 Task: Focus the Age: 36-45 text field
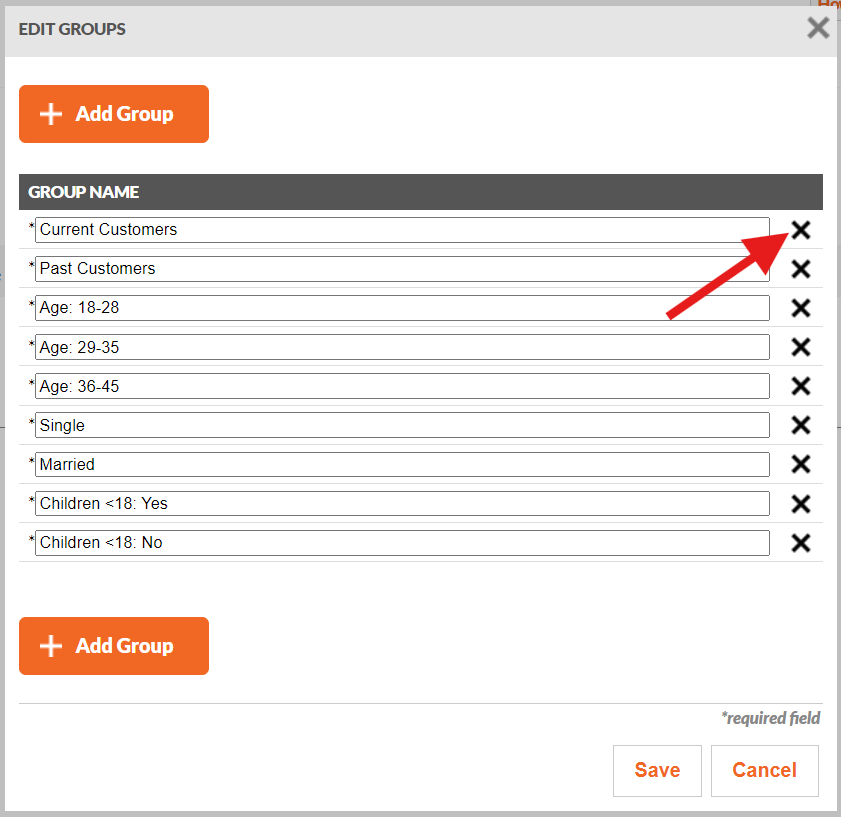point(402,386)
